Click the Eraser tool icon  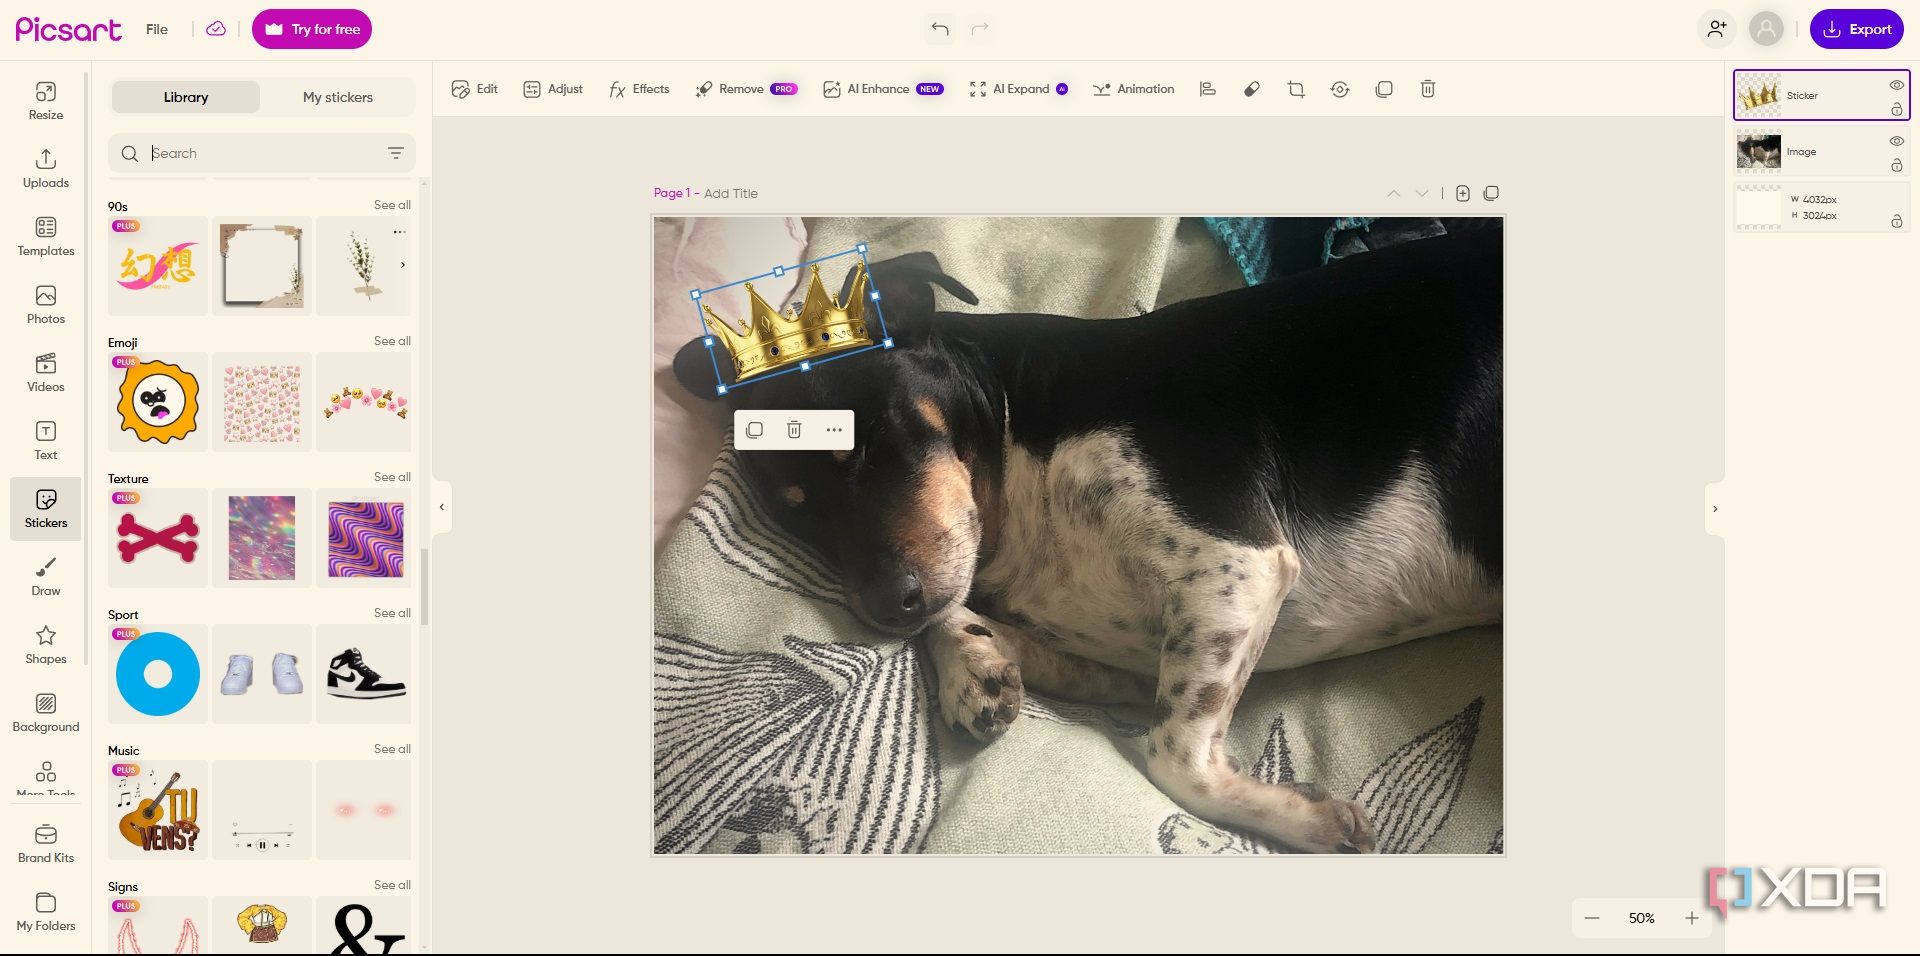point(1252,89)
